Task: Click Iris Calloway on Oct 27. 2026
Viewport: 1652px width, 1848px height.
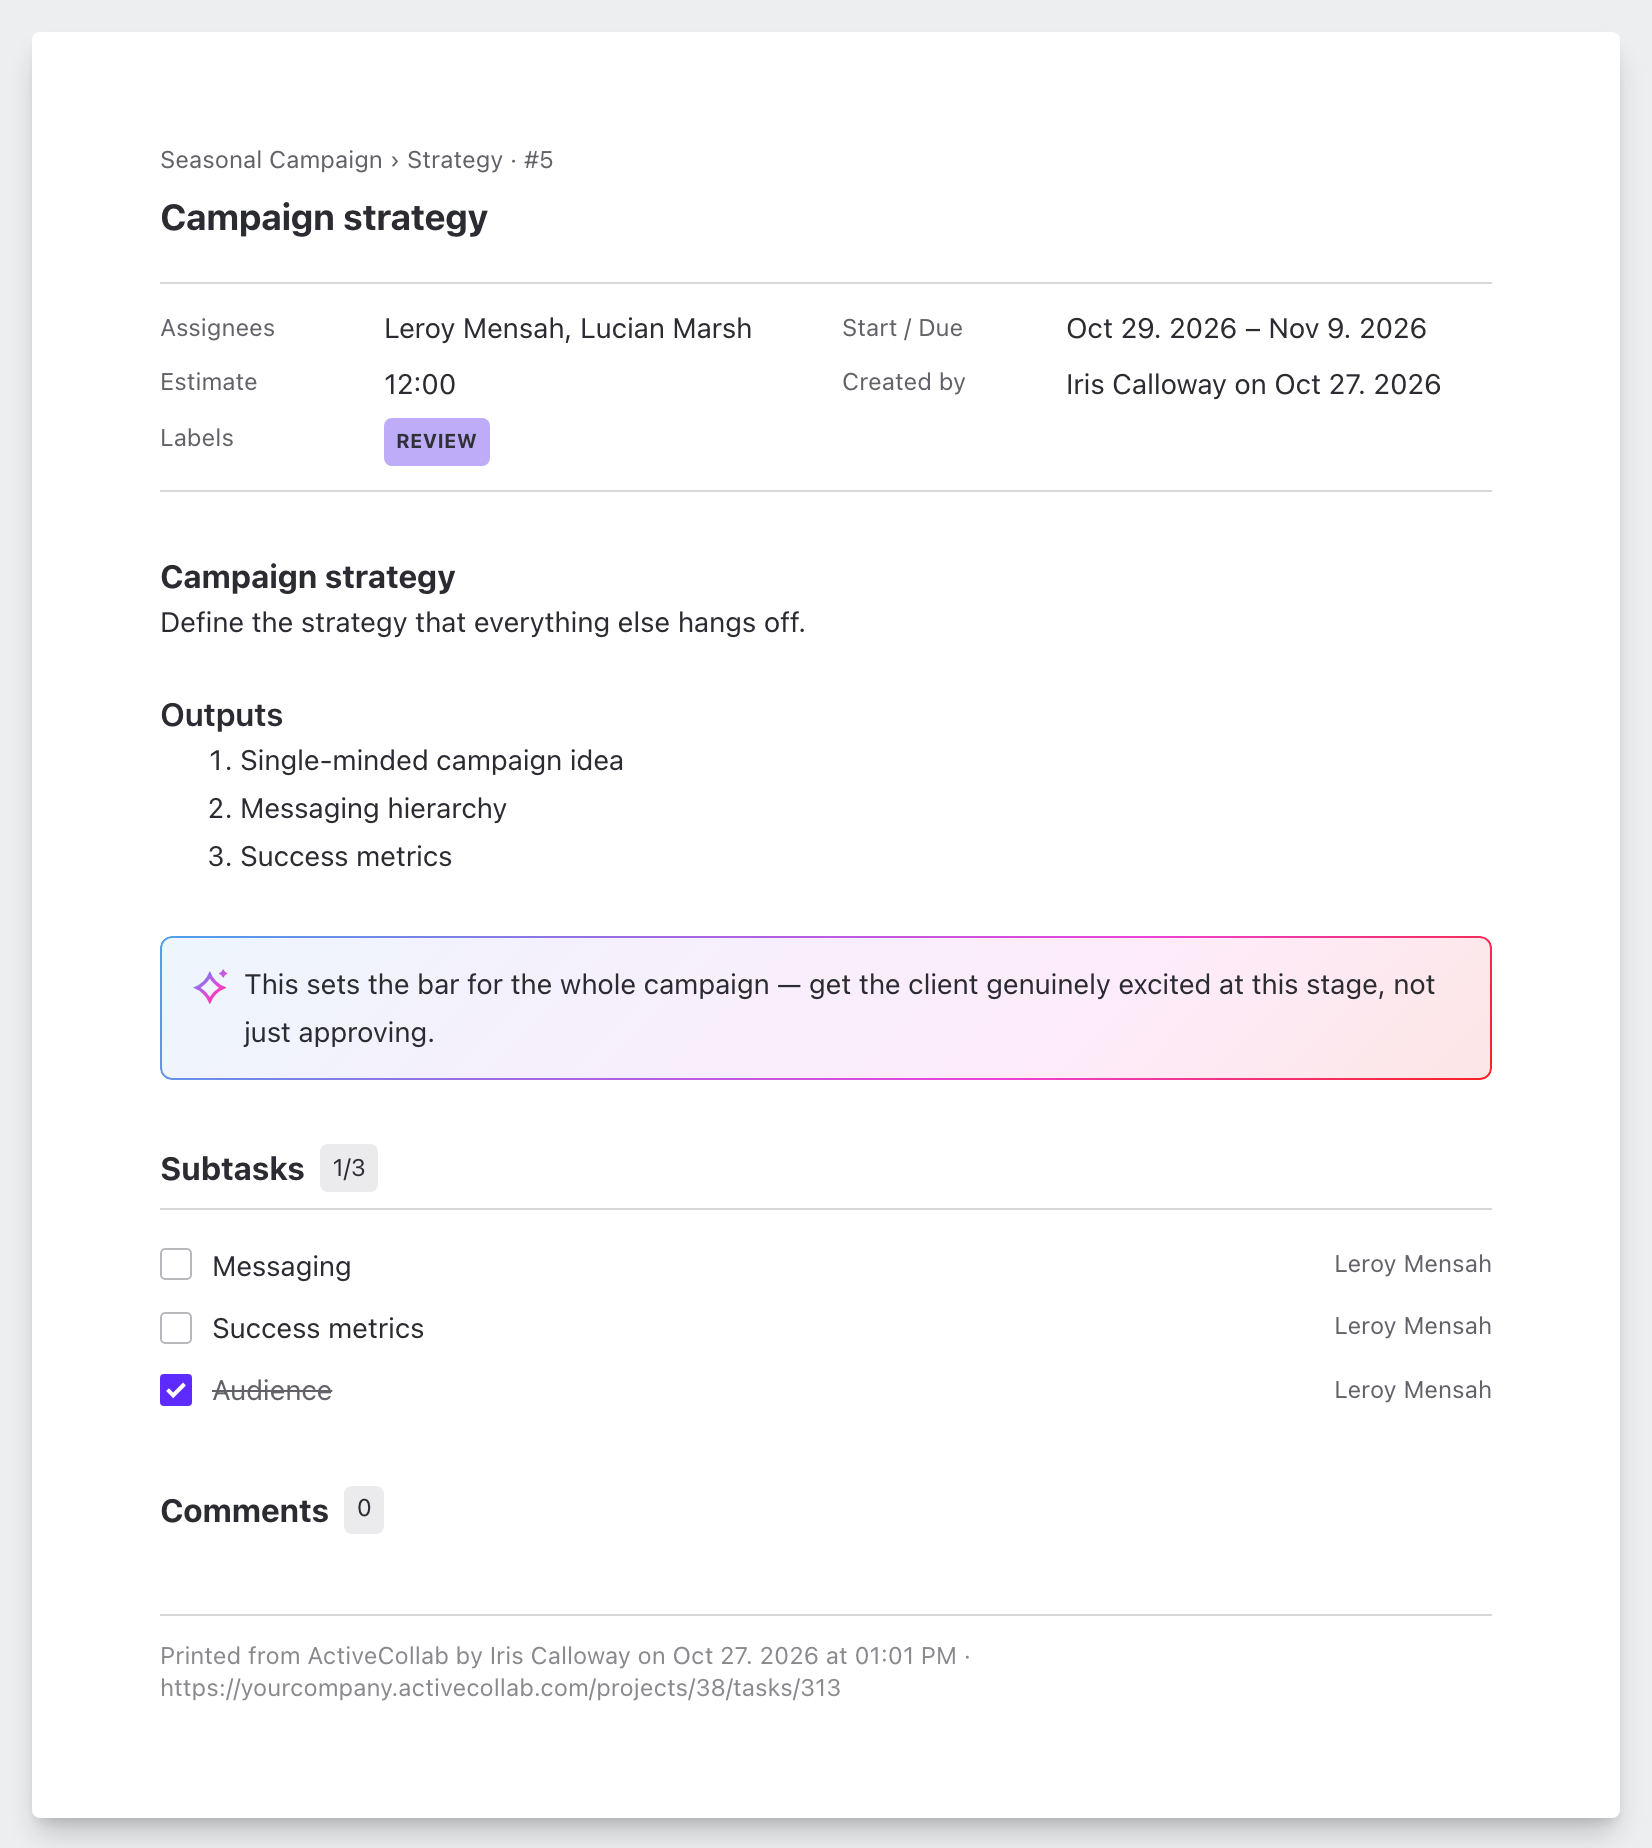Action: click(1253, 385)
